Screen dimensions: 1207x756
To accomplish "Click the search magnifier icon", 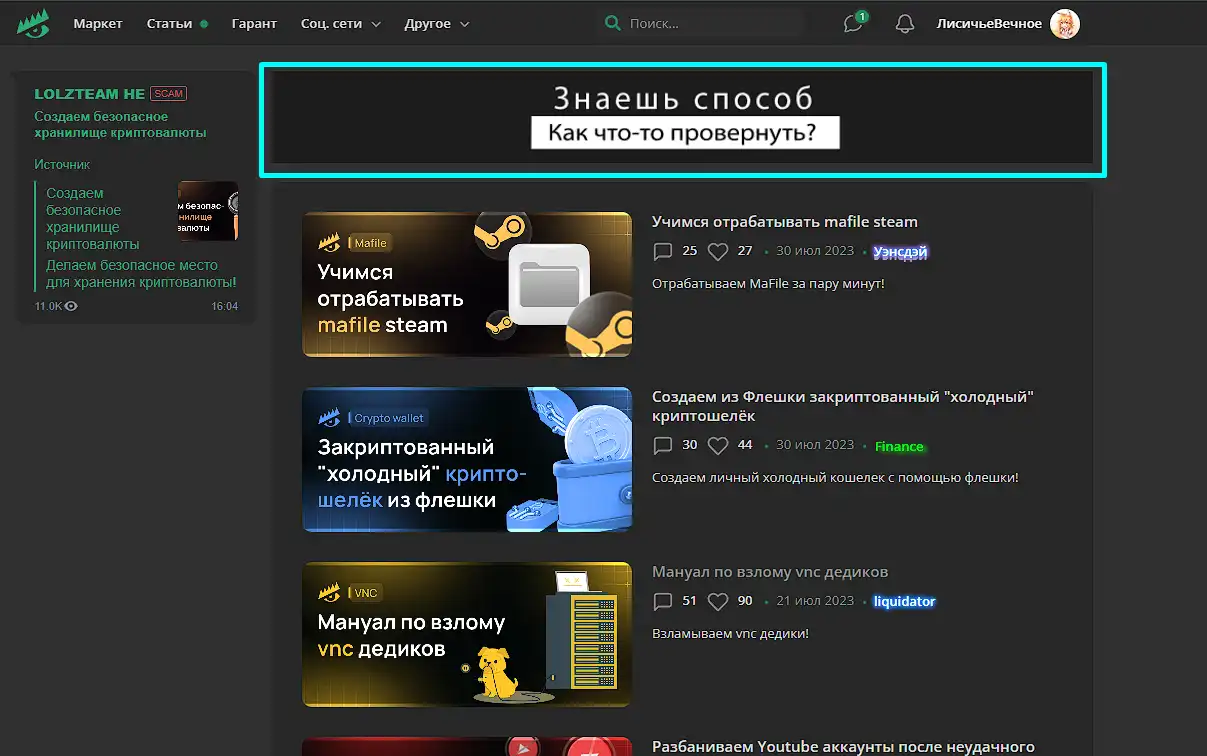I will (613, 23).
